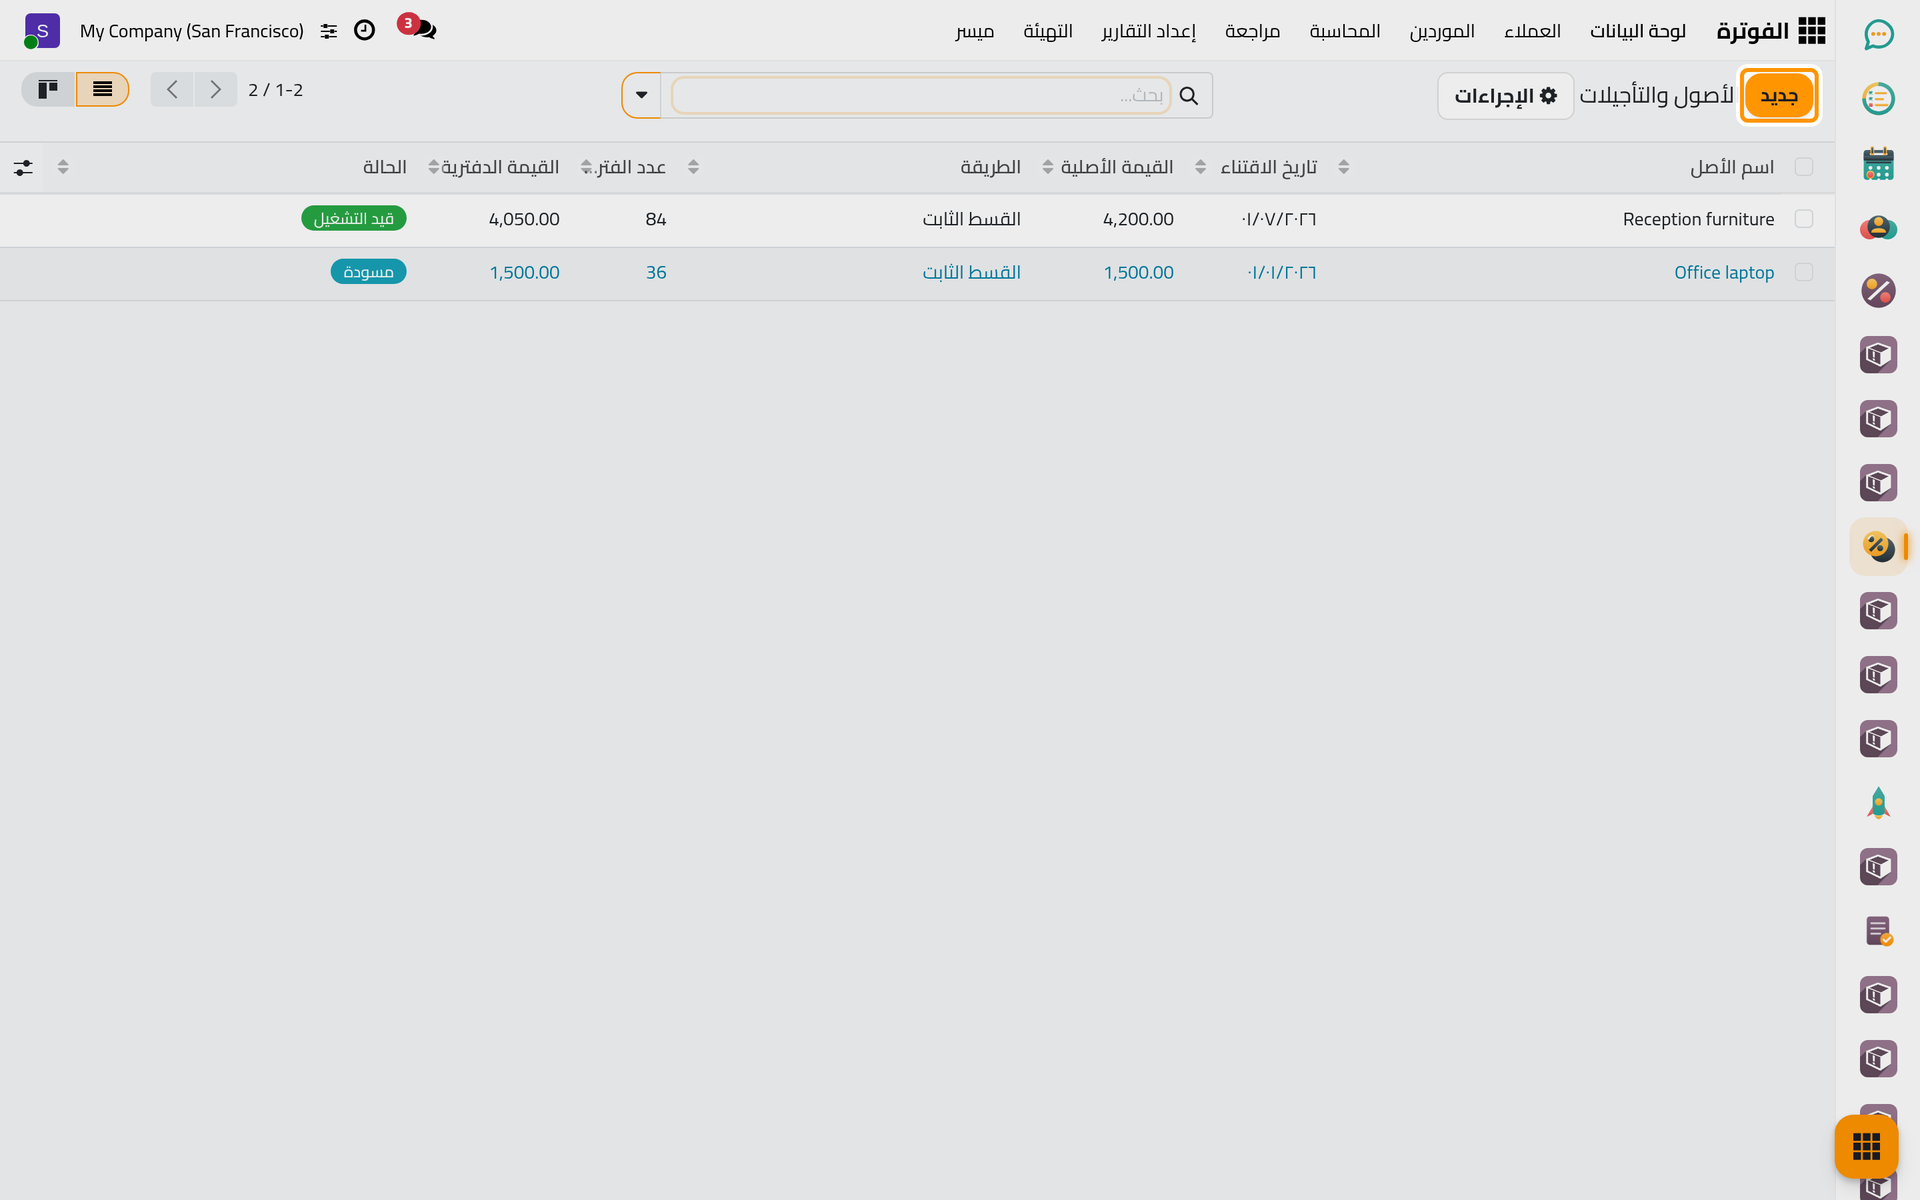The width and height of the screenshot is (1920, 1200).
Task: Open the الإجراءات actions menu
Action: click(1505, 96)
